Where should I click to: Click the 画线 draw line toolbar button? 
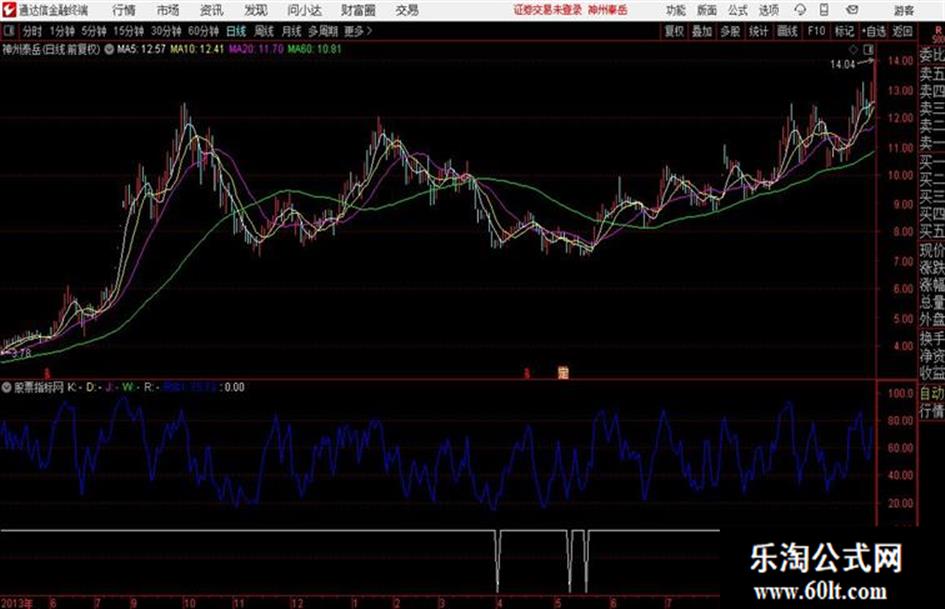click(788, 31)
